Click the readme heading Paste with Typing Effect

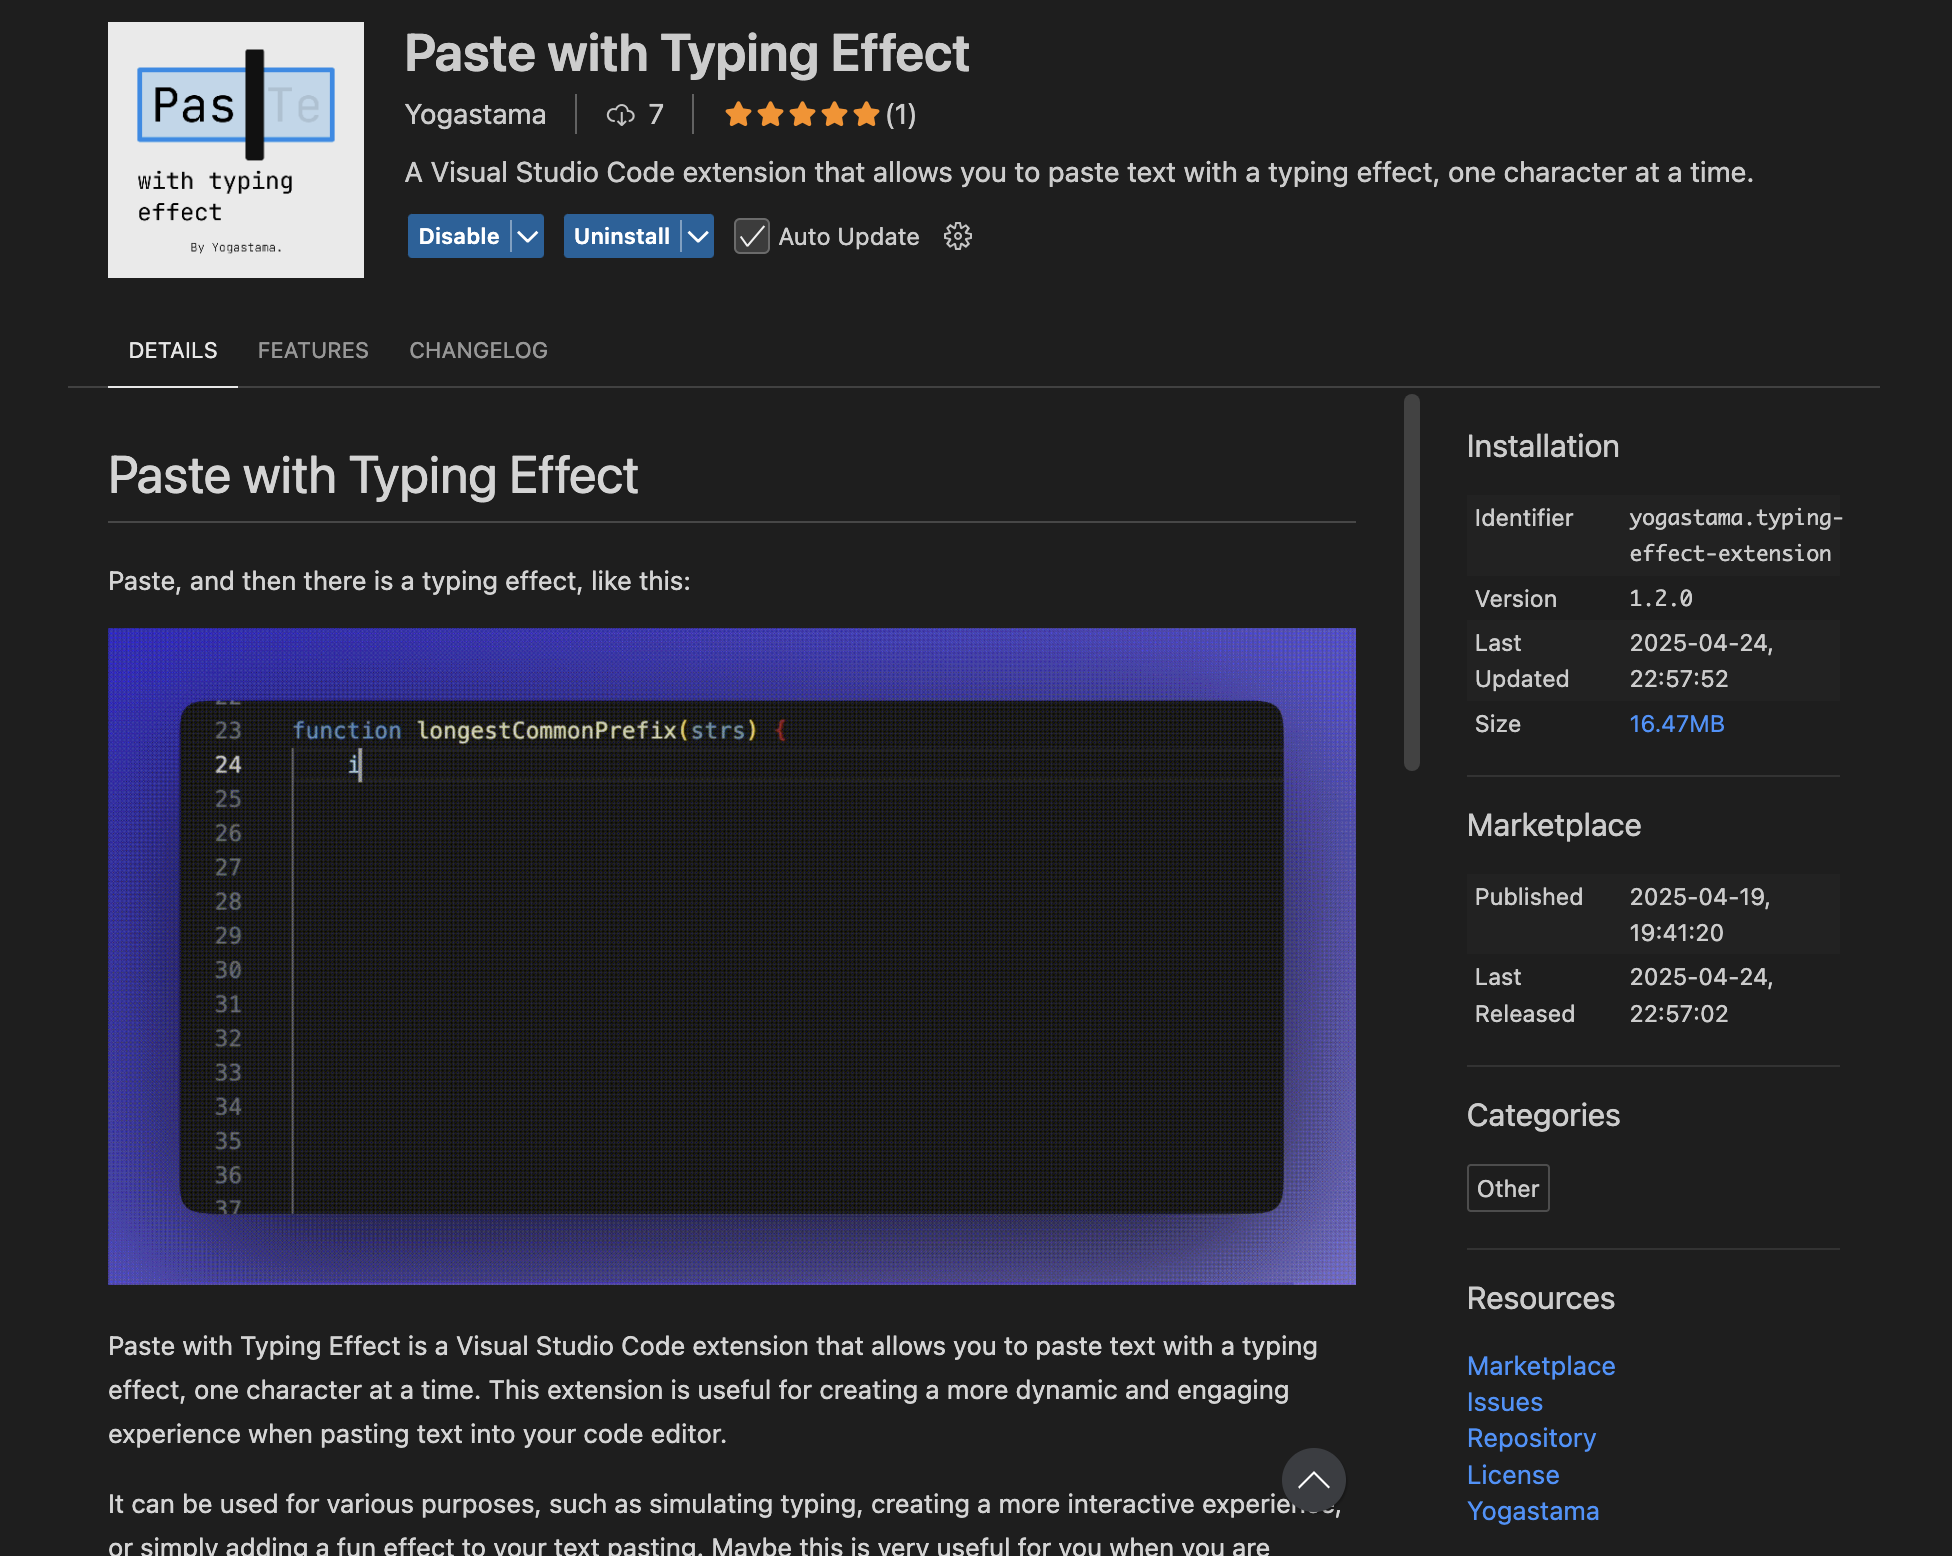(x=373, y=476)
